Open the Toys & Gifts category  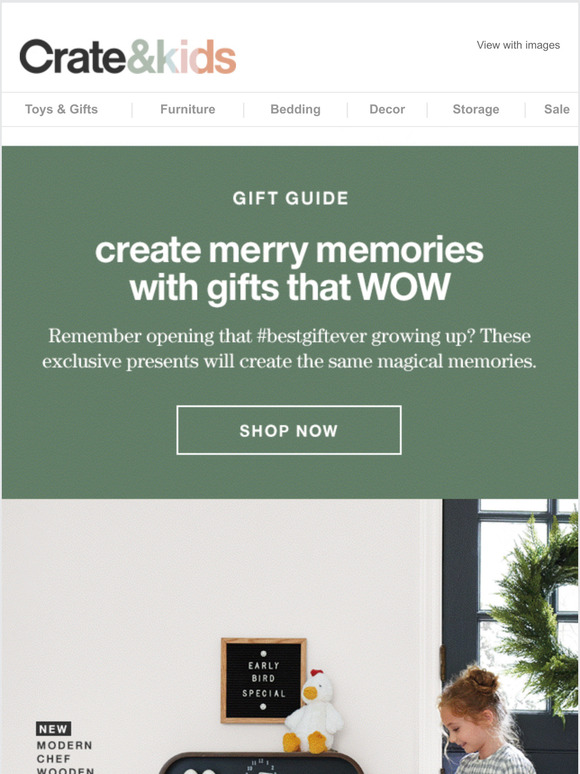pos(61,109)
